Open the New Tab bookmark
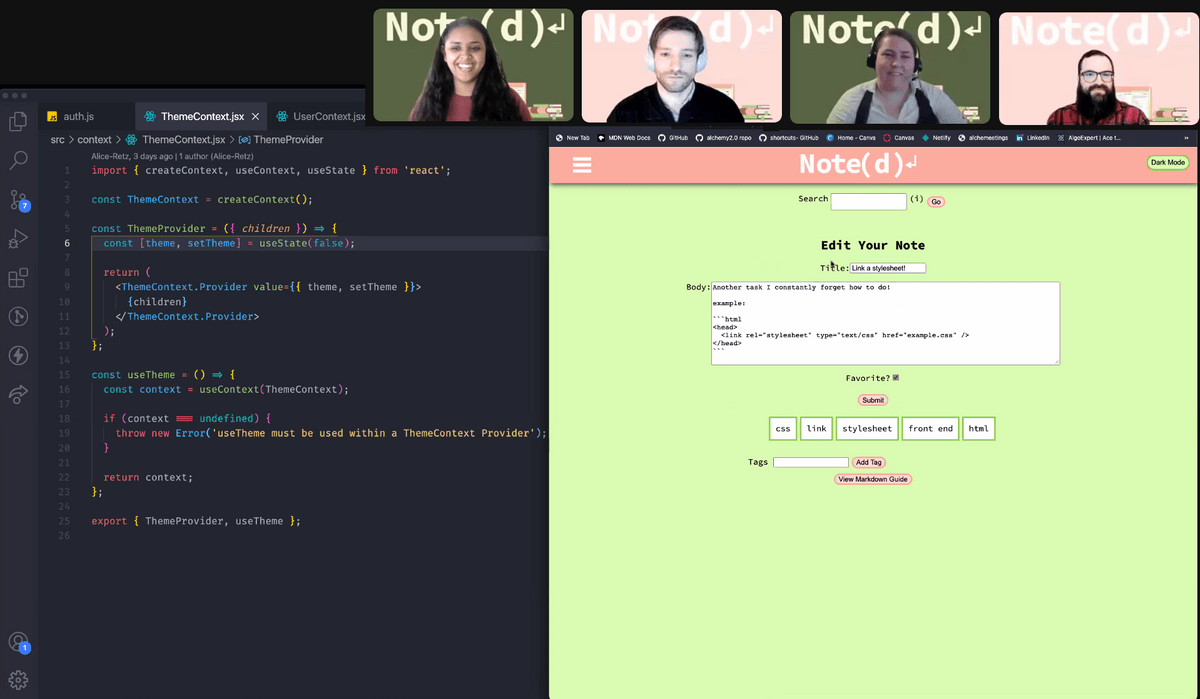Image resolution: width=1200 pixels, height=699 pixels. point(572,137)
